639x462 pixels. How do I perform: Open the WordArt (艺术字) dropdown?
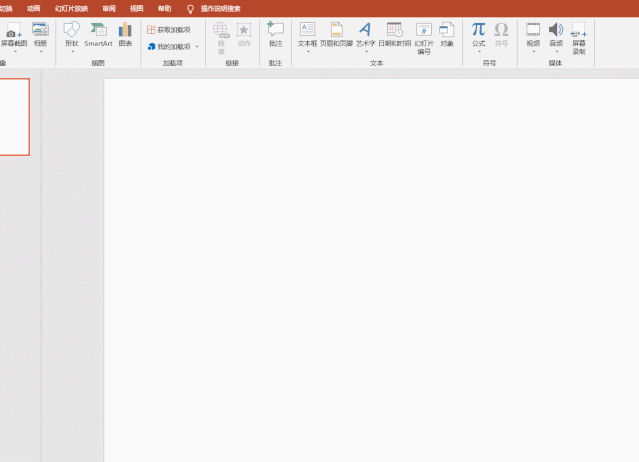(365, 51)
